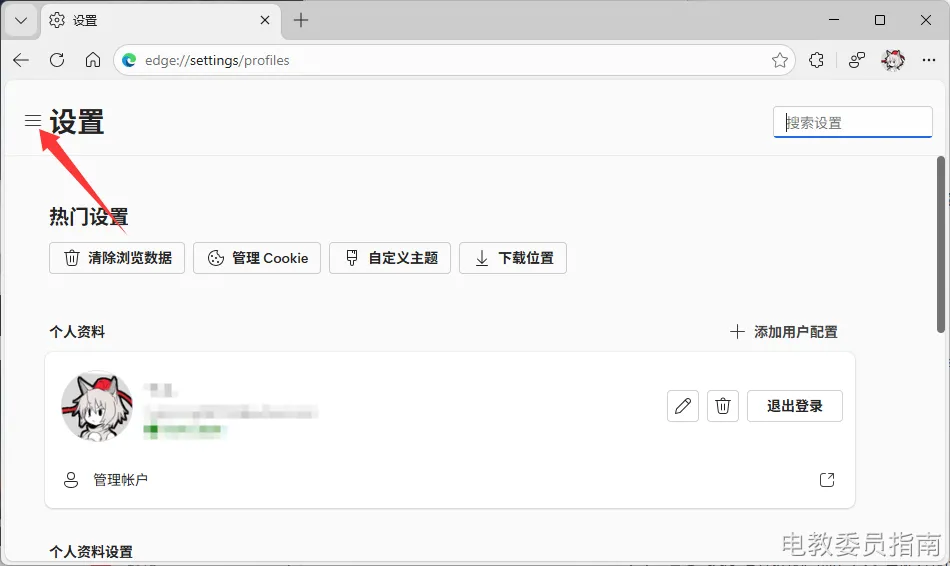
Task: Open external link icon for 管理帐户
Action: click(x=827, y=480)
